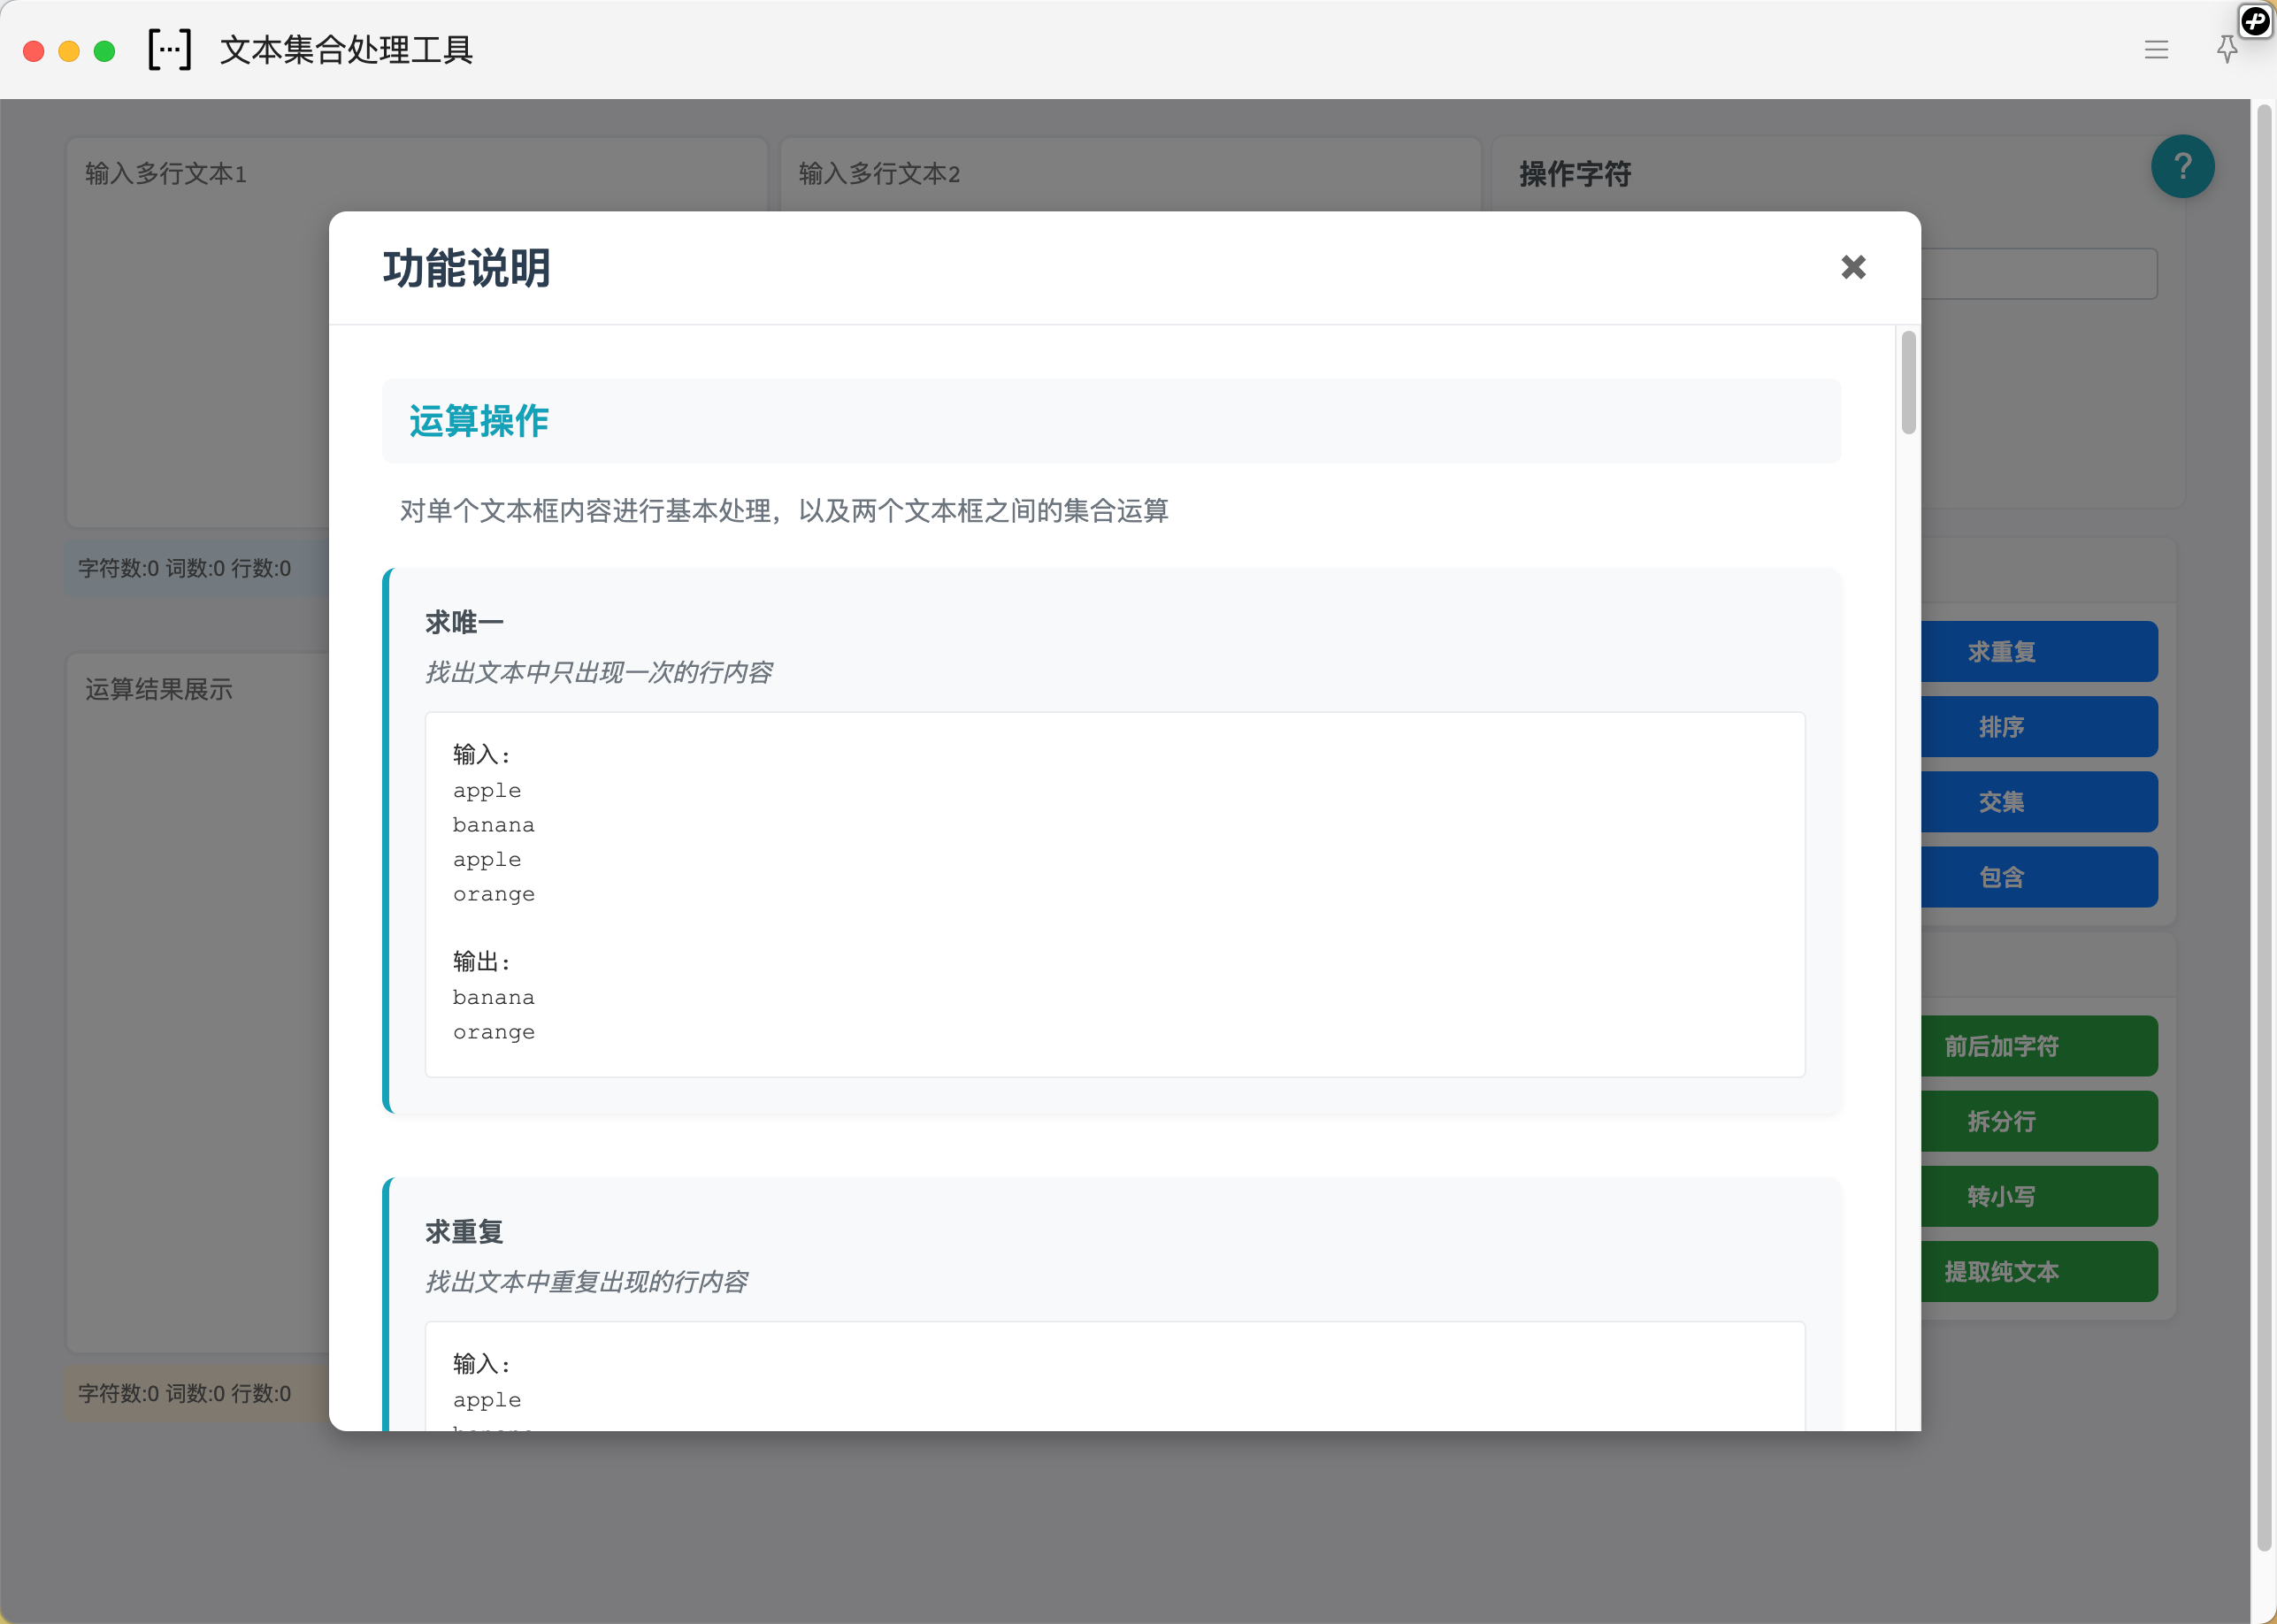
Task: Click the pin window icon
Action: pos(2226,50)
